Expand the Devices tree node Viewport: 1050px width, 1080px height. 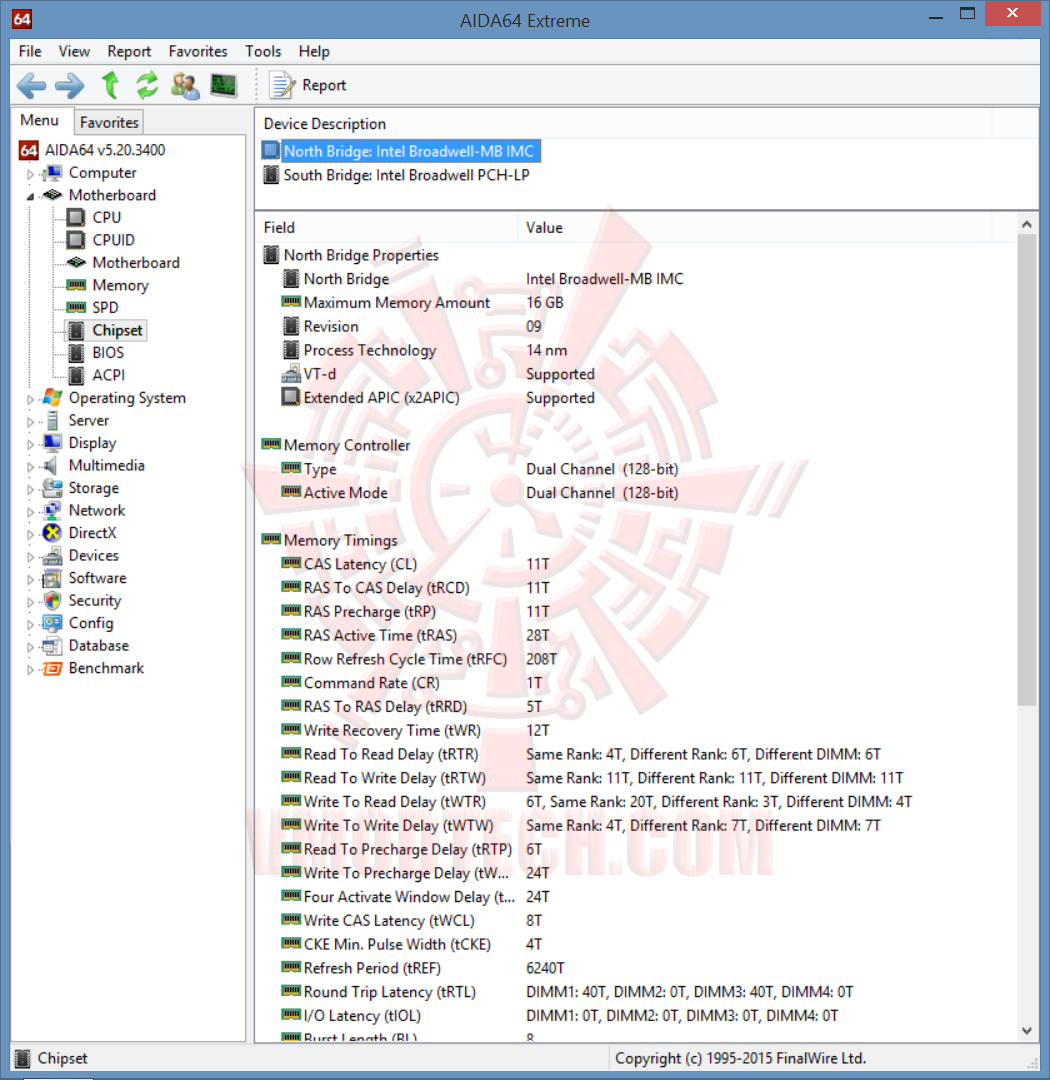(30, 557)
